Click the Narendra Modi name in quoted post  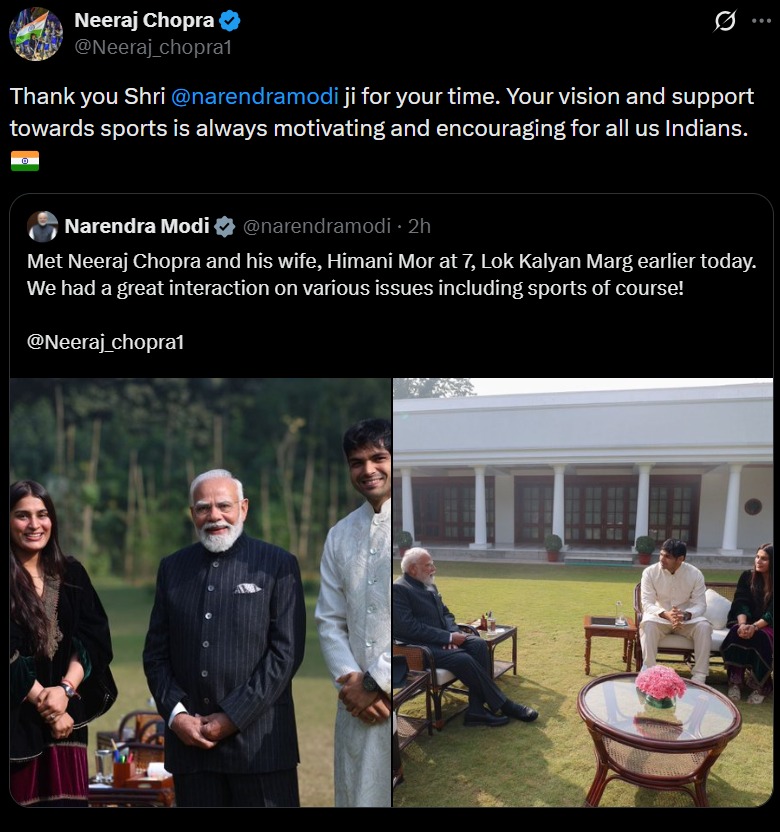pyautogui.click(x=137, y=226)
